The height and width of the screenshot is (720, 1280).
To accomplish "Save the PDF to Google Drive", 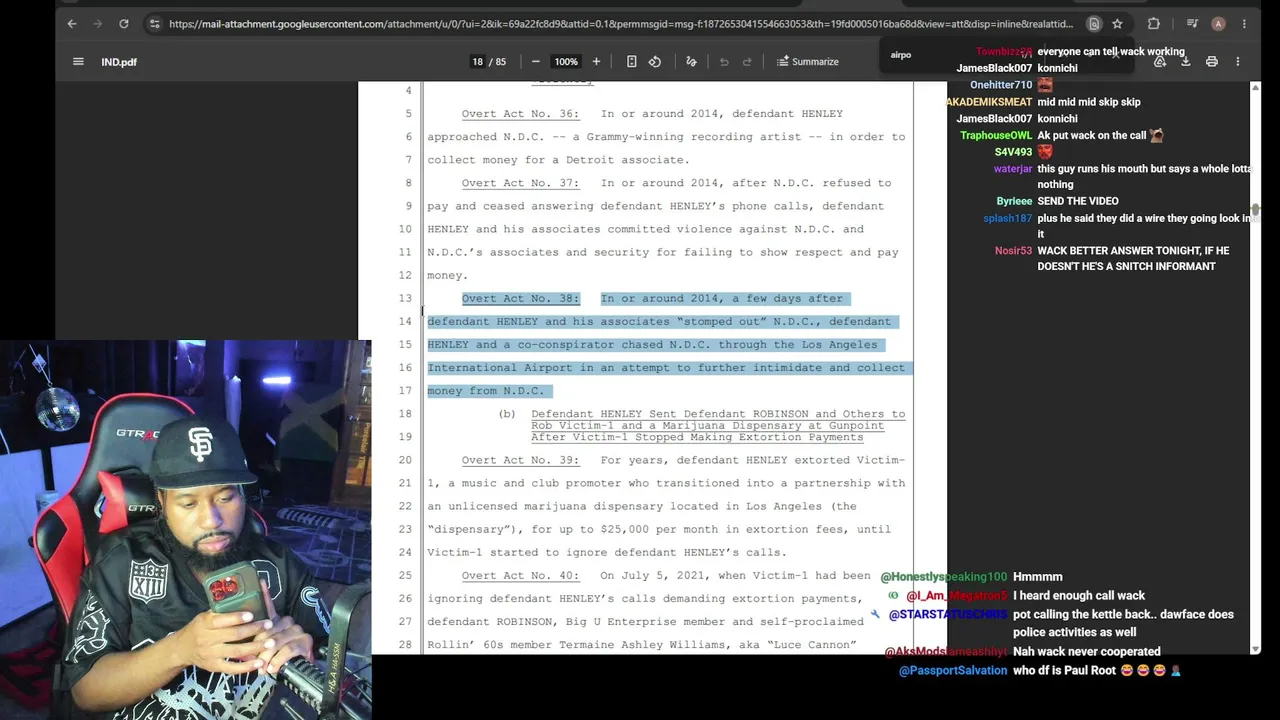I will click(x=1160, y=62).
